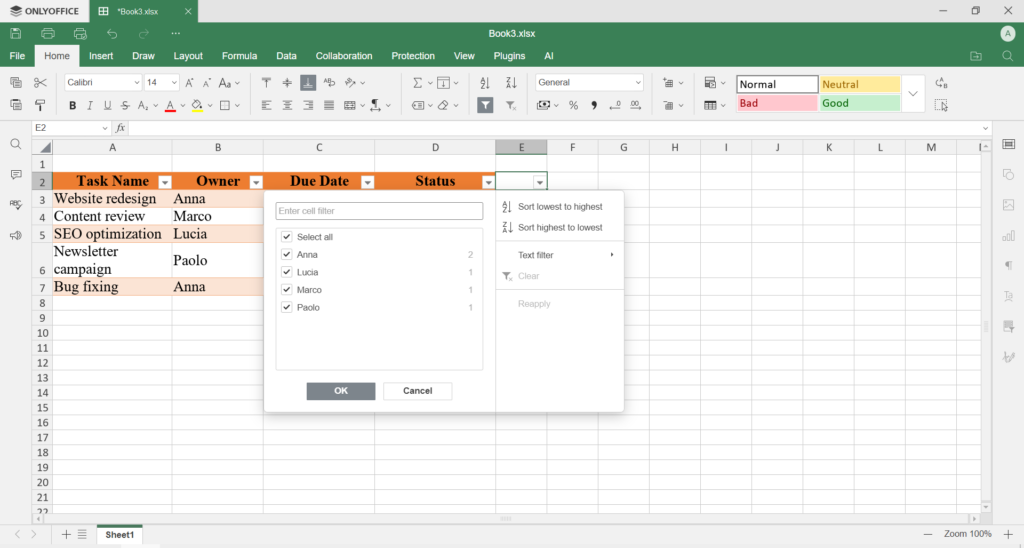The image size is (1024, 548).
Task: Apply underline formatting
Action: coord(108,105)
